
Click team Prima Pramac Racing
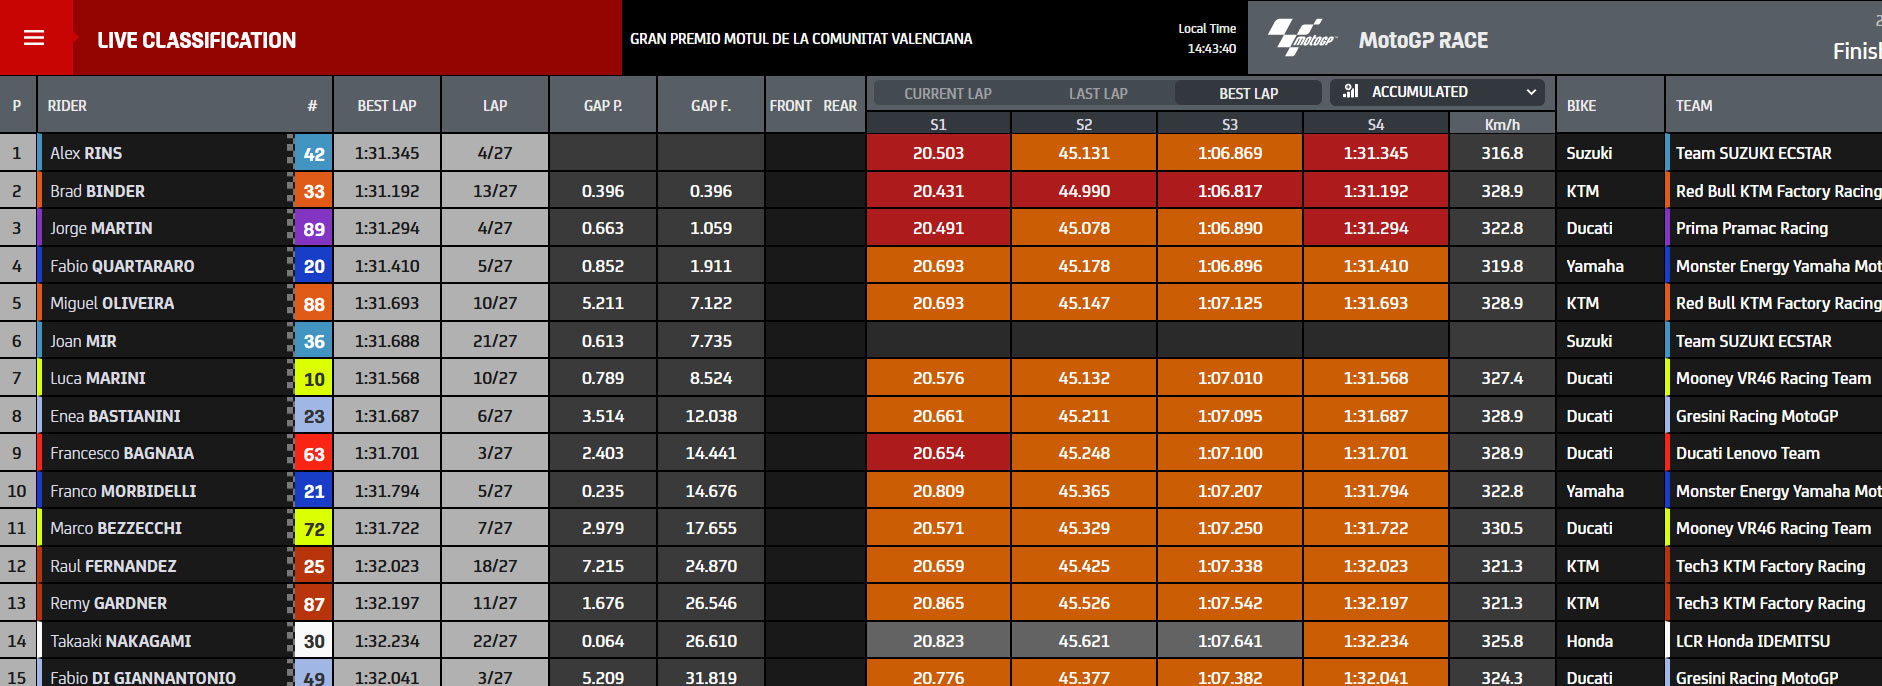click(1751, 228)
